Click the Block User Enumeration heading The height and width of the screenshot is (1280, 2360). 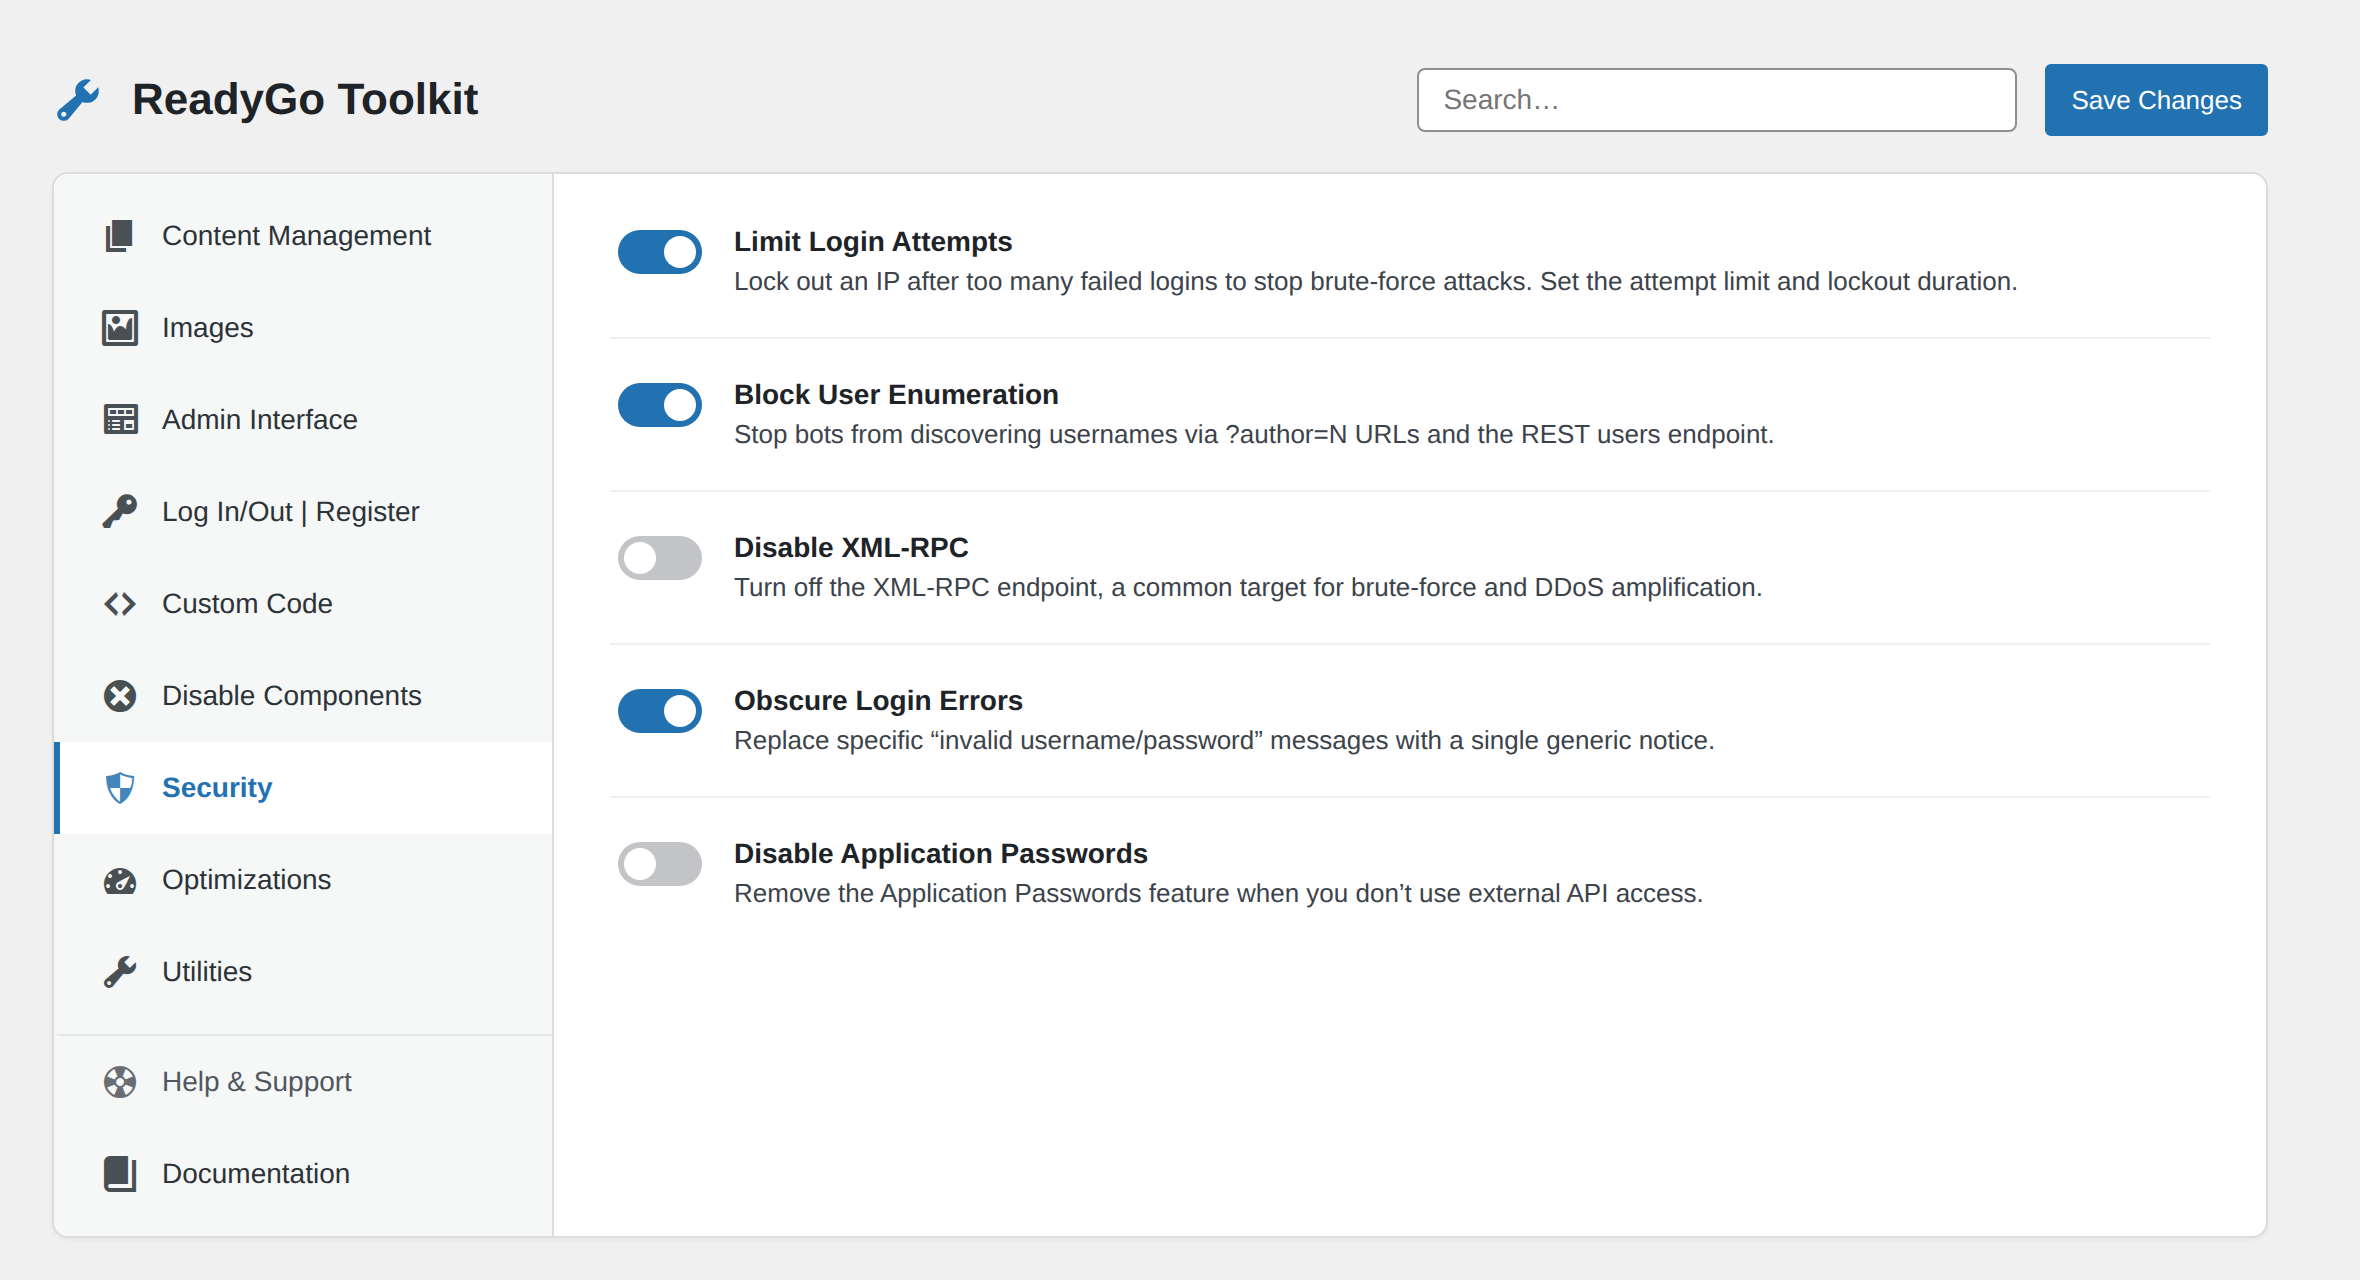(896, 395)
